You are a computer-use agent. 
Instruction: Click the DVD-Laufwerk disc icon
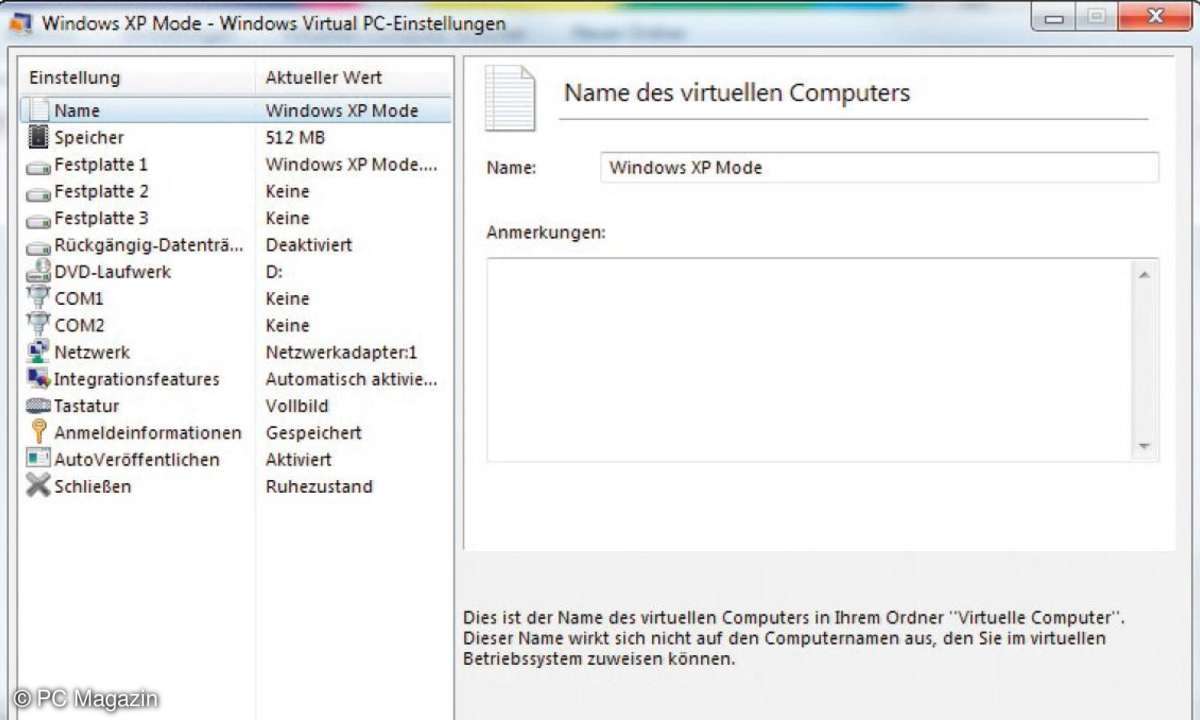click(x=38, y=270)
